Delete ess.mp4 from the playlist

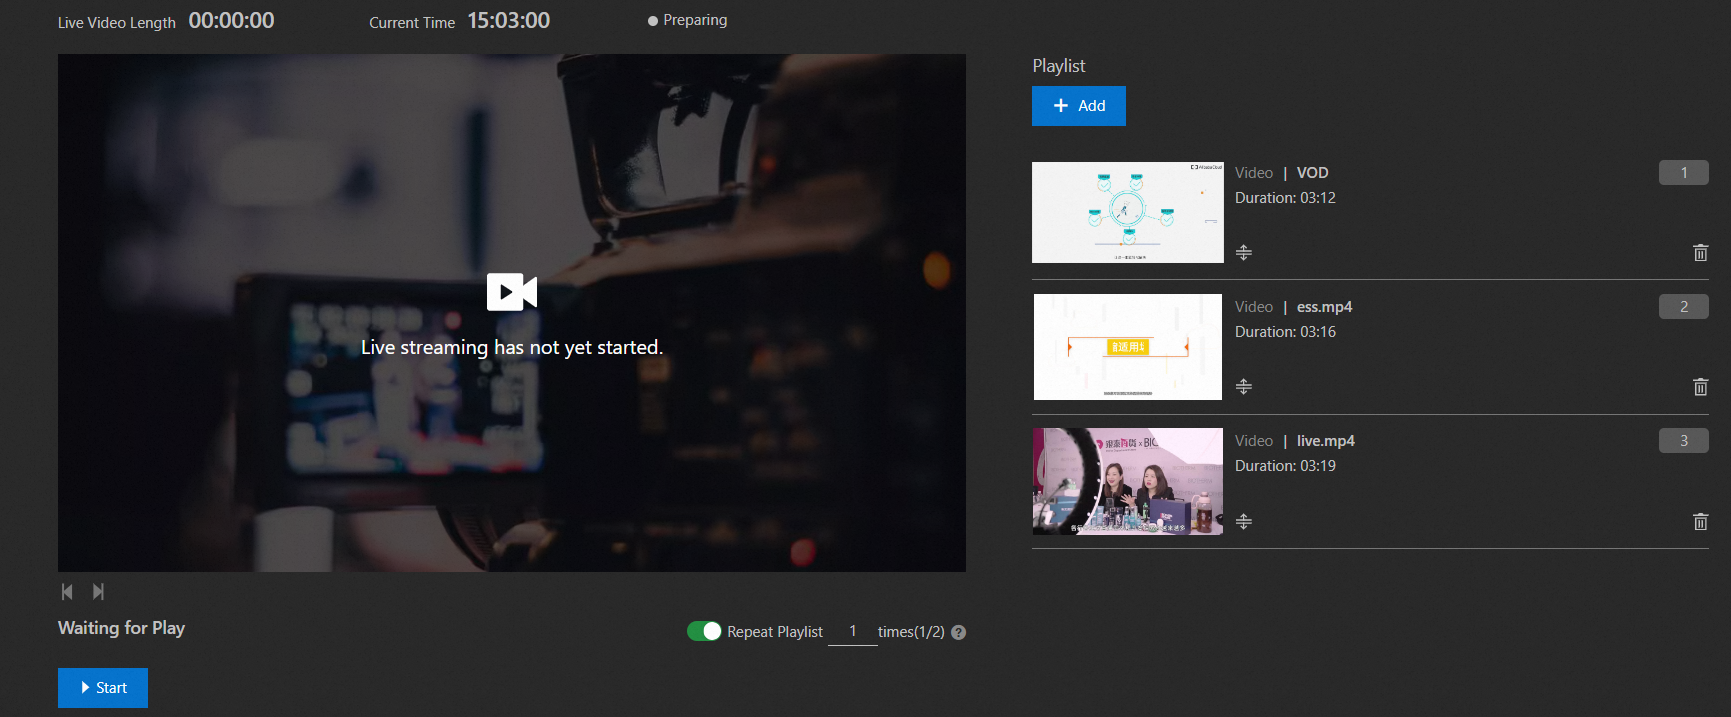[x=1700, y=387]
